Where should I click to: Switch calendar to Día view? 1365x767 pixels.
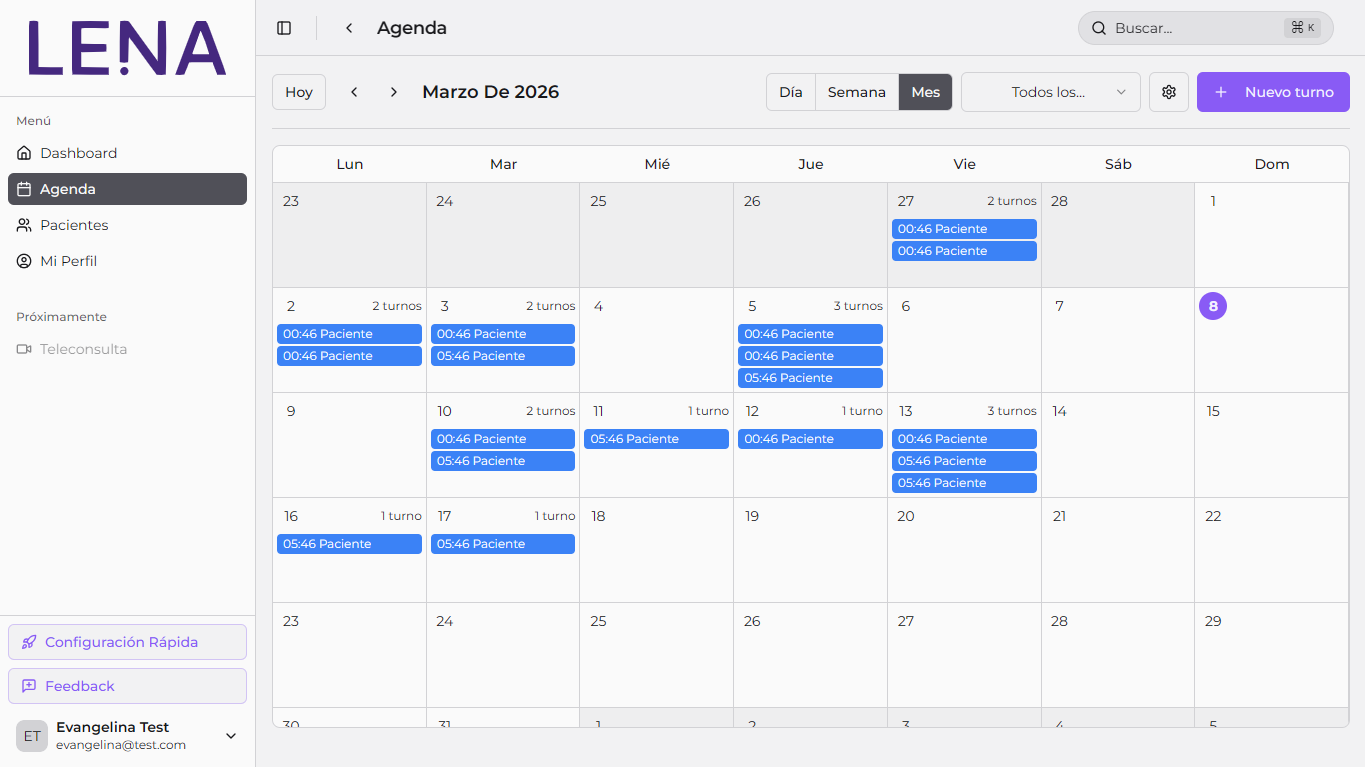(791, 92)
